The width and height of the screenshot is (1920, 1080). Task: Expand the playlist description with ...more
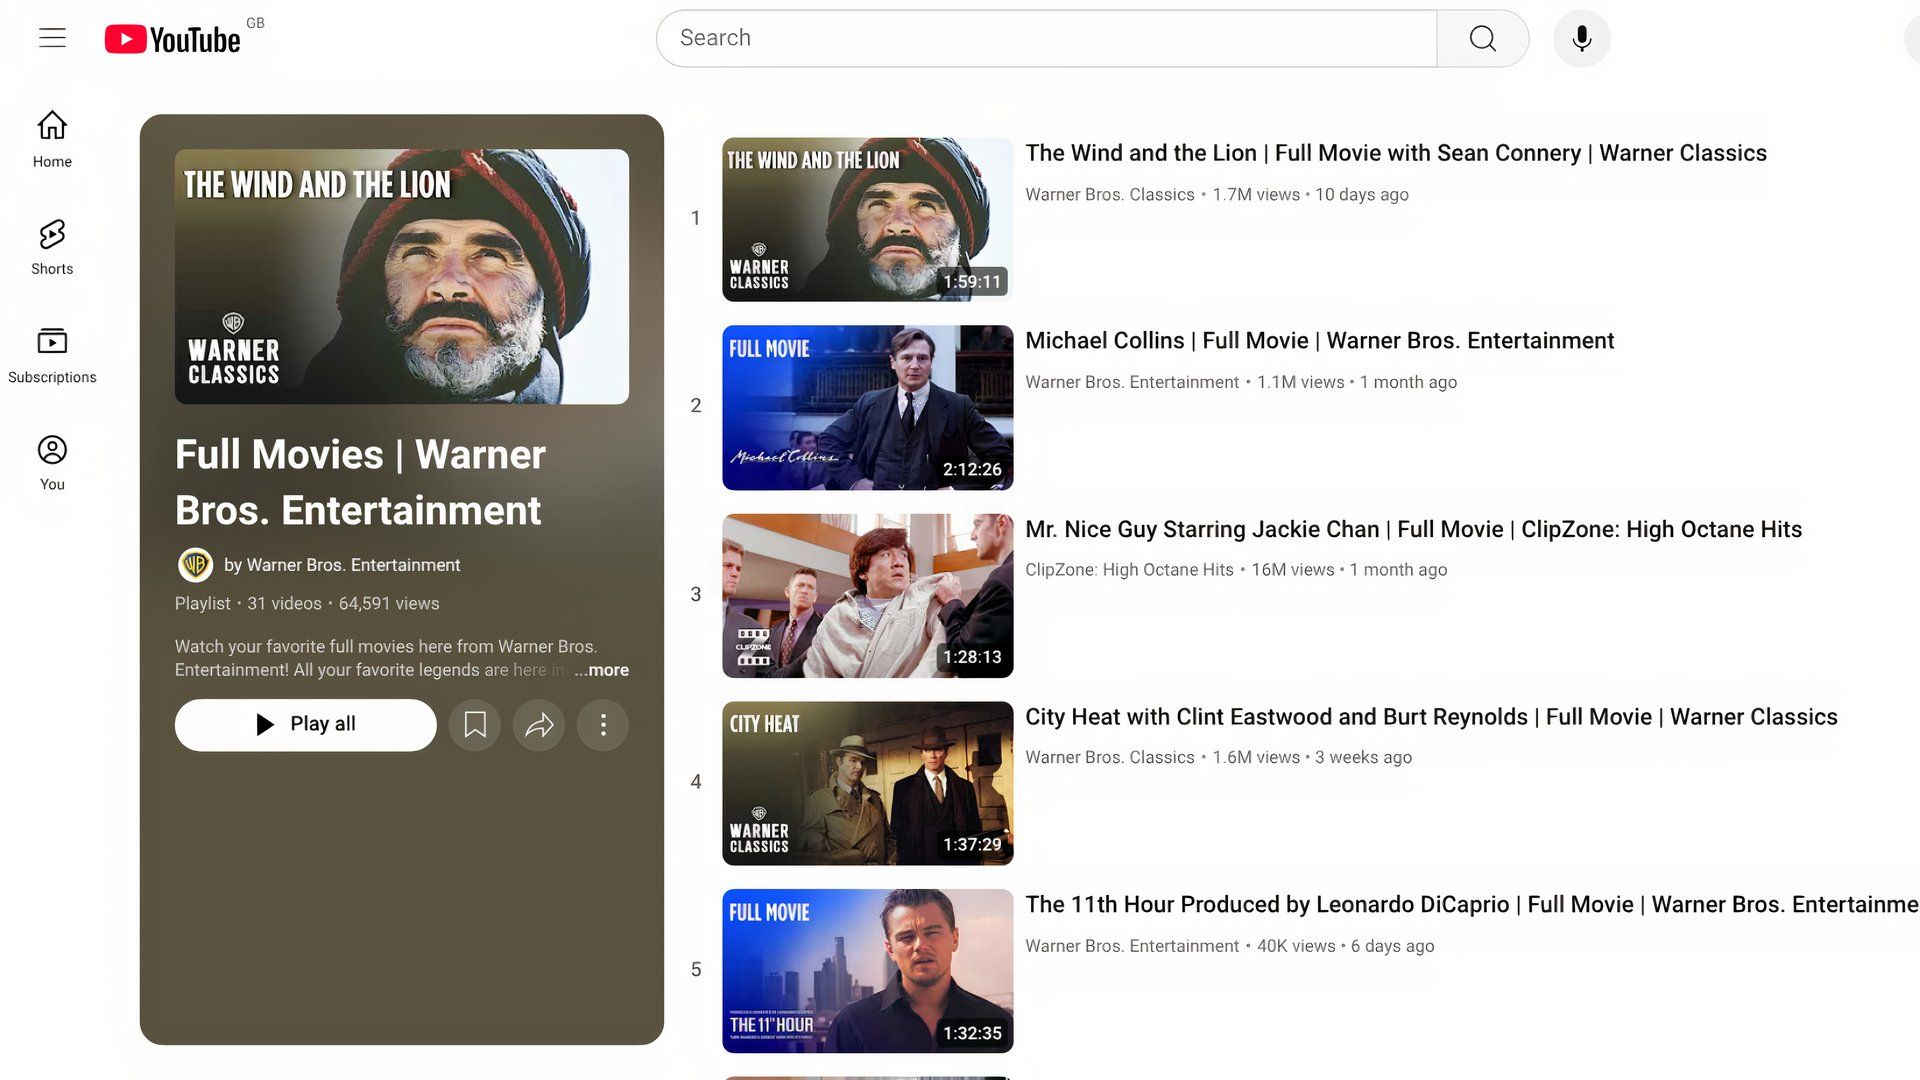(602, 670)
